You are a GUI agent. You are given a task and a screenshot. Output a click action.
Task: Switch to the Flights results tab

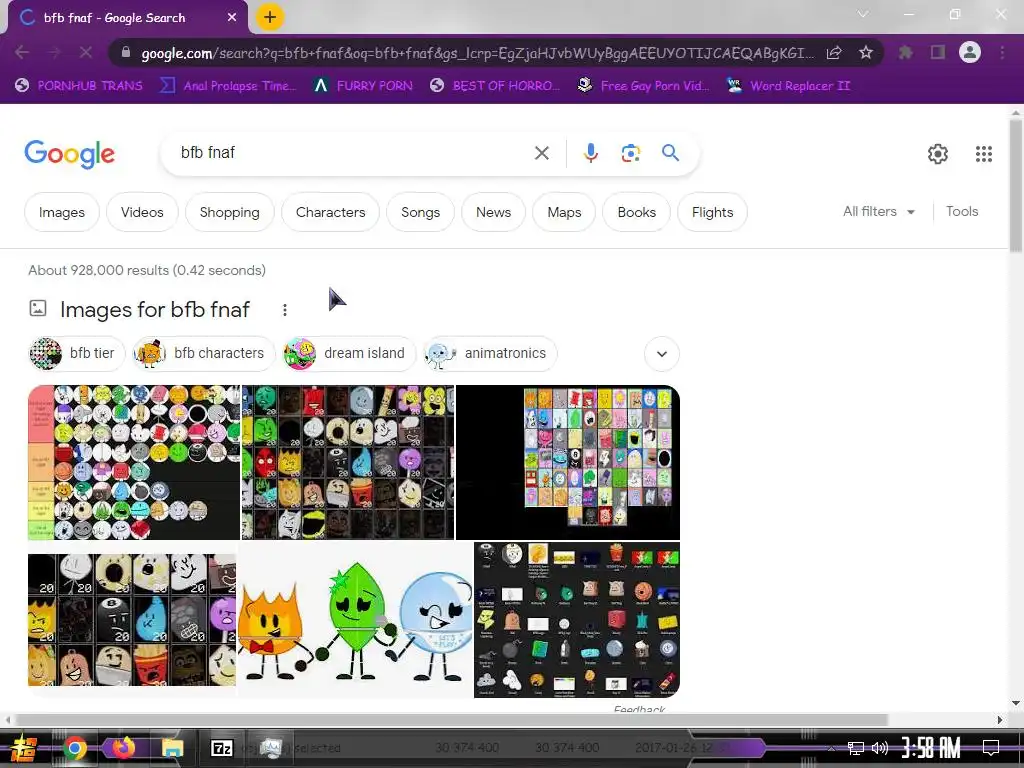[x=712, y=212]
